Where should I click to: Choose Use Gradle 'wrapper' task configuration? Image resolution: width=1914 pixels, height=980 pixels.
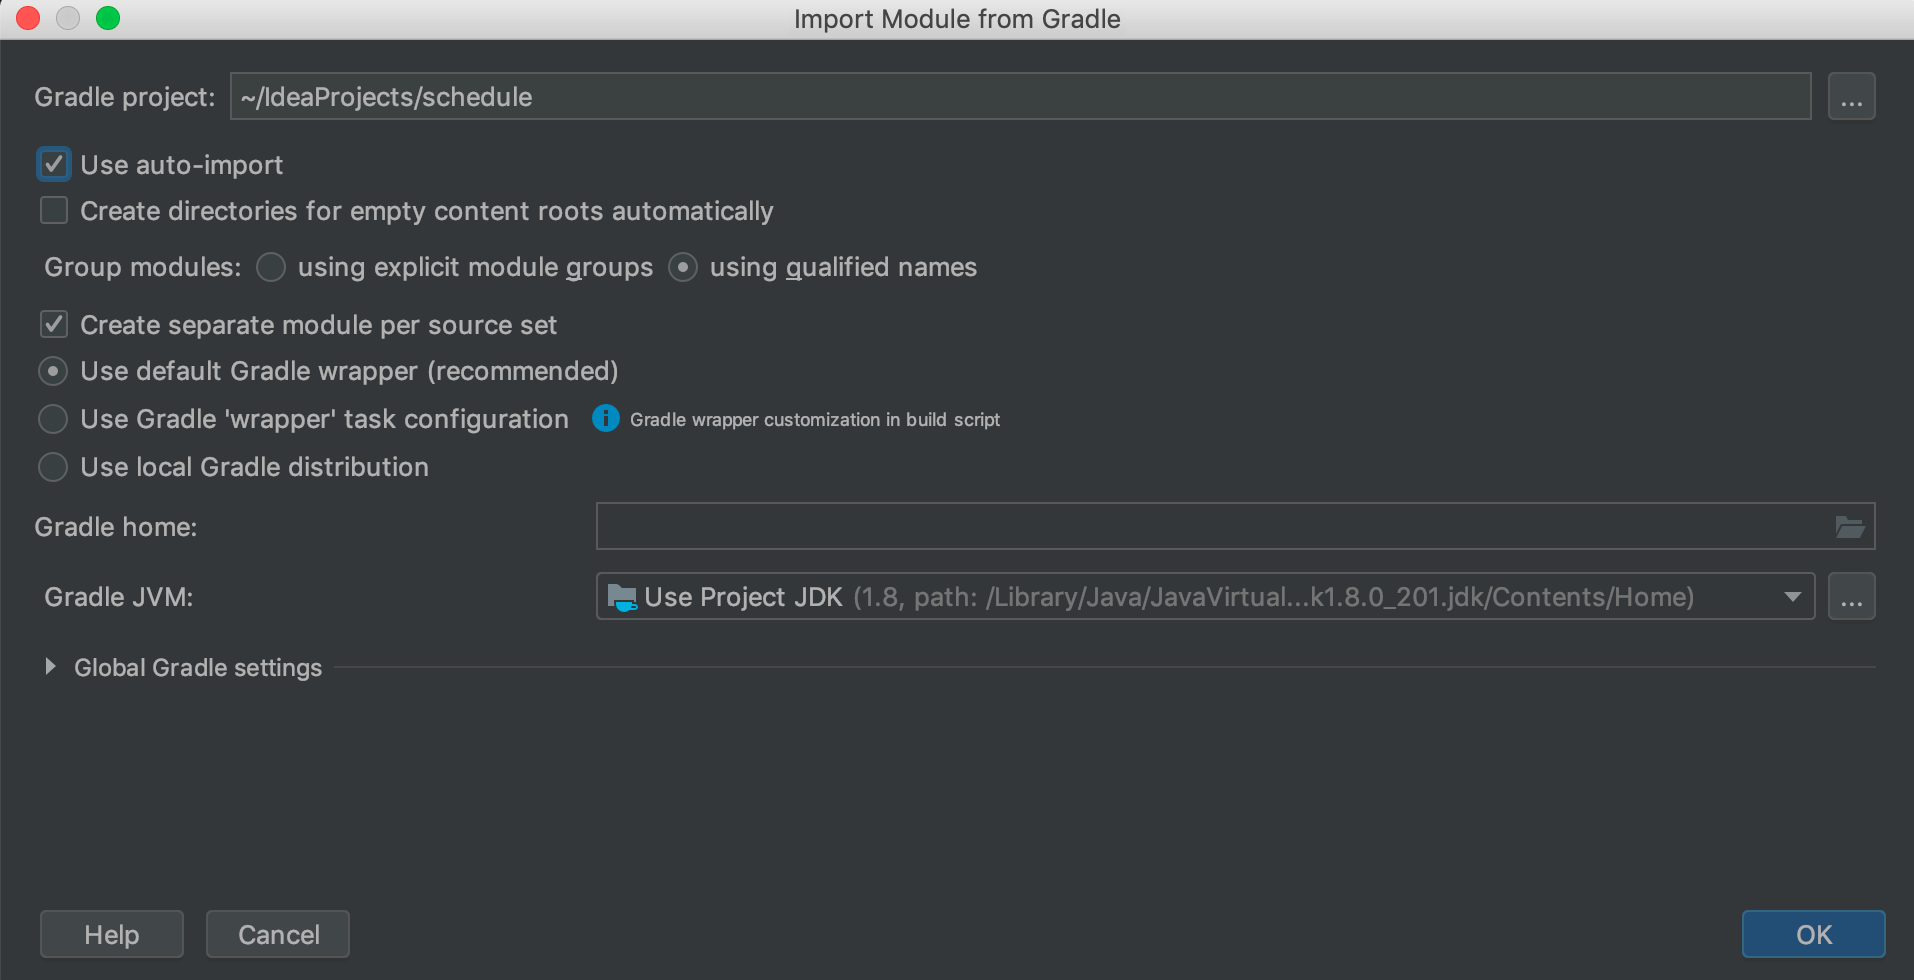(x=53, y=419)
